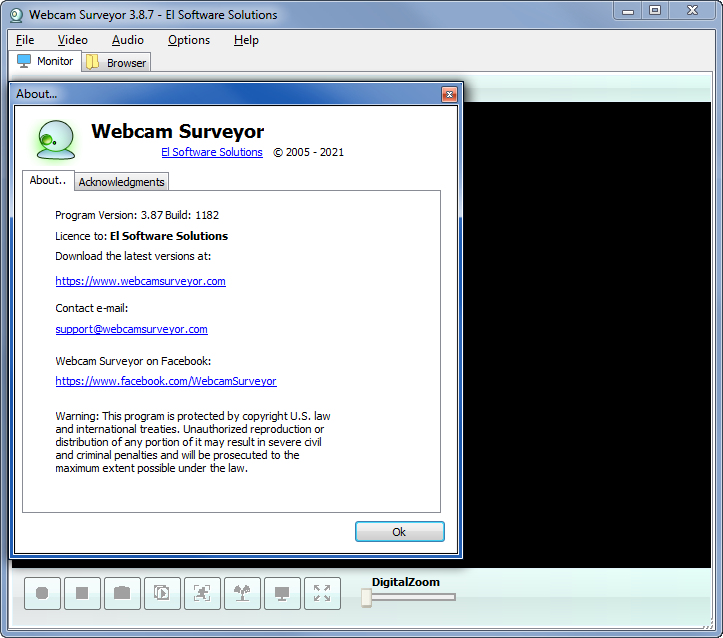This screenshot has height=638, width=723.
Task: Click the monitor screen toolbar icon
Action: (x=282, y=593)
